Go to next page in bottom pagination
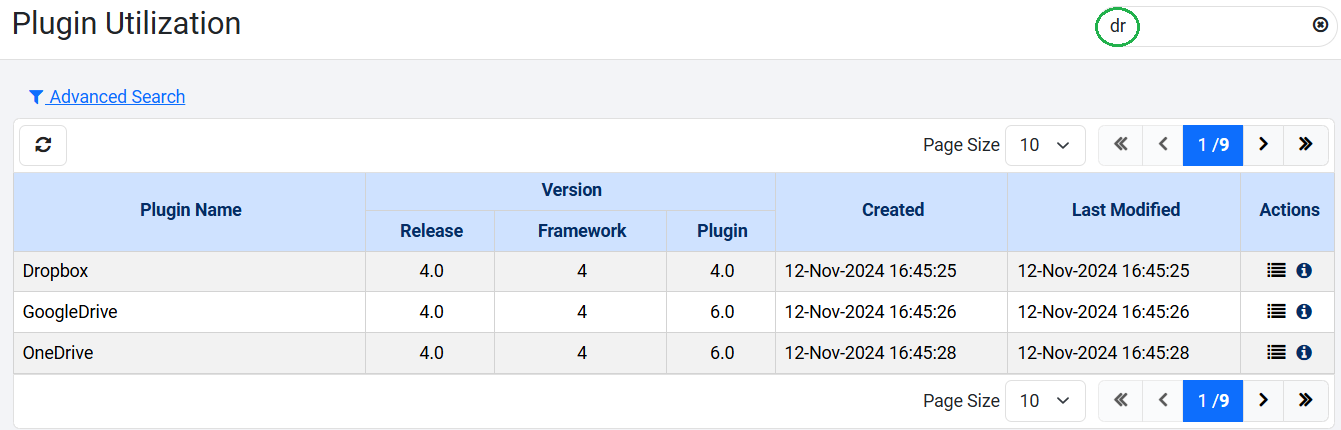 1263,400
